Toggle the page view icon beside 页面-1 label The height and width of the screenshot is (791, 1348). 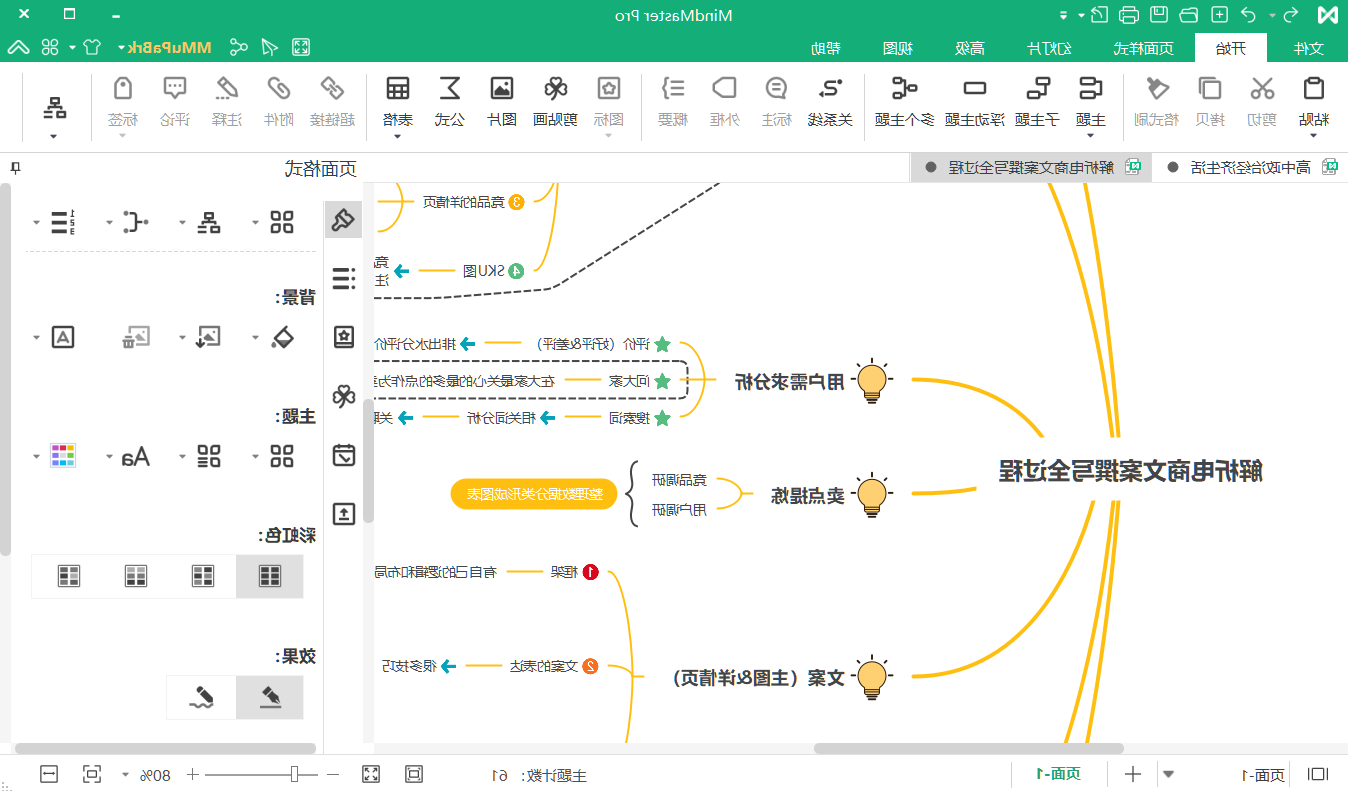click(x=1319, y=774)
